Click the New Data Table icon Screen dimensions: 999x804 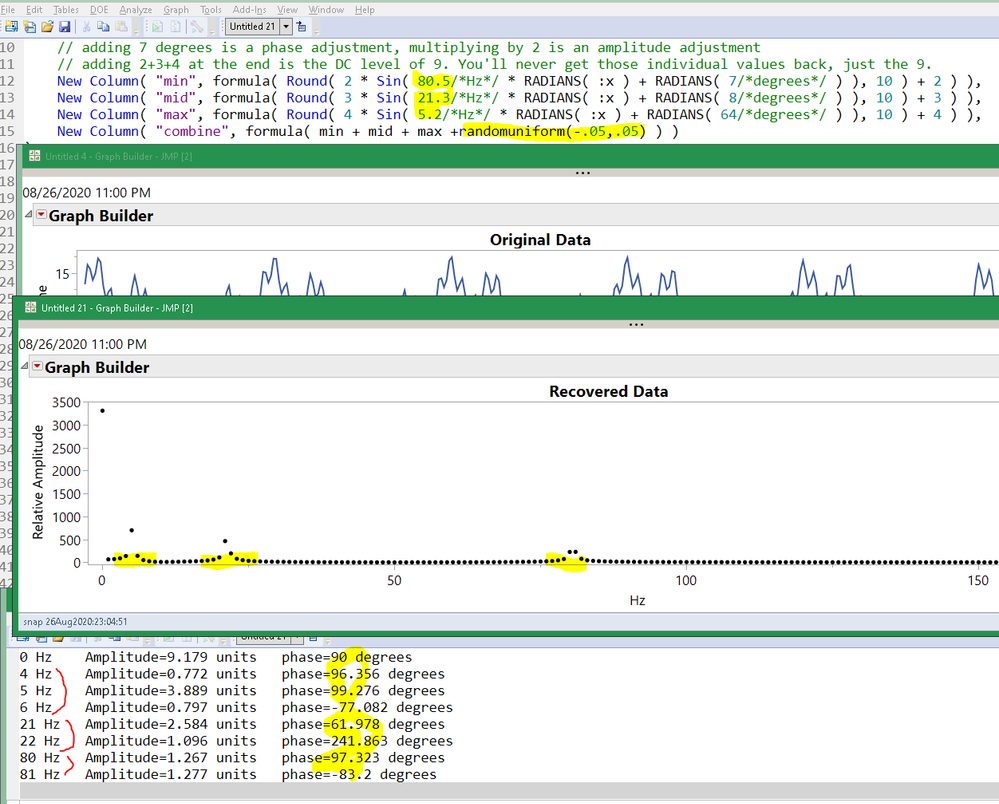tap(12, 26)
